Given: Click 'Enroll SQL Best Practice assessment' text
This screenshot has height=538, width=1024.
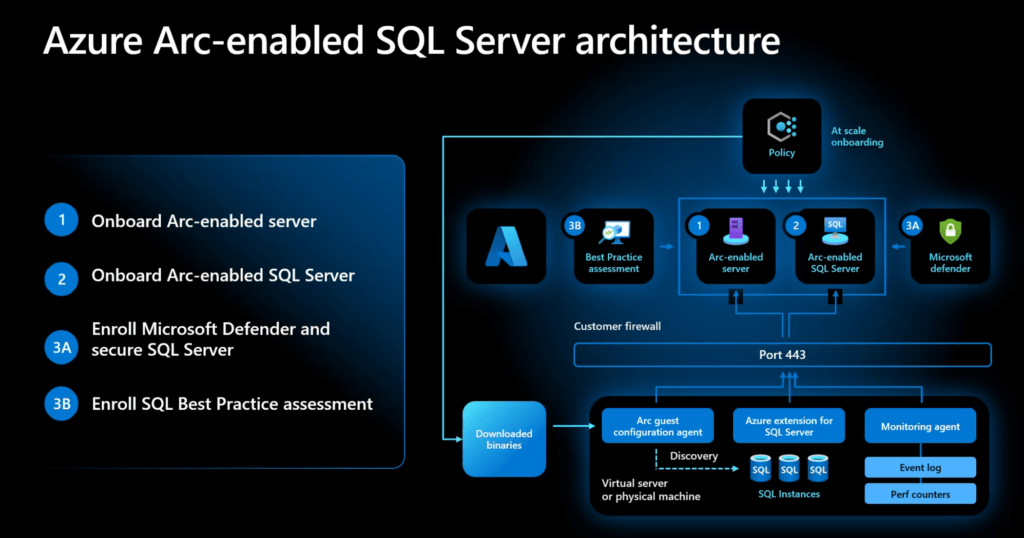Looking at the screenshot, I should pos(232,404).
